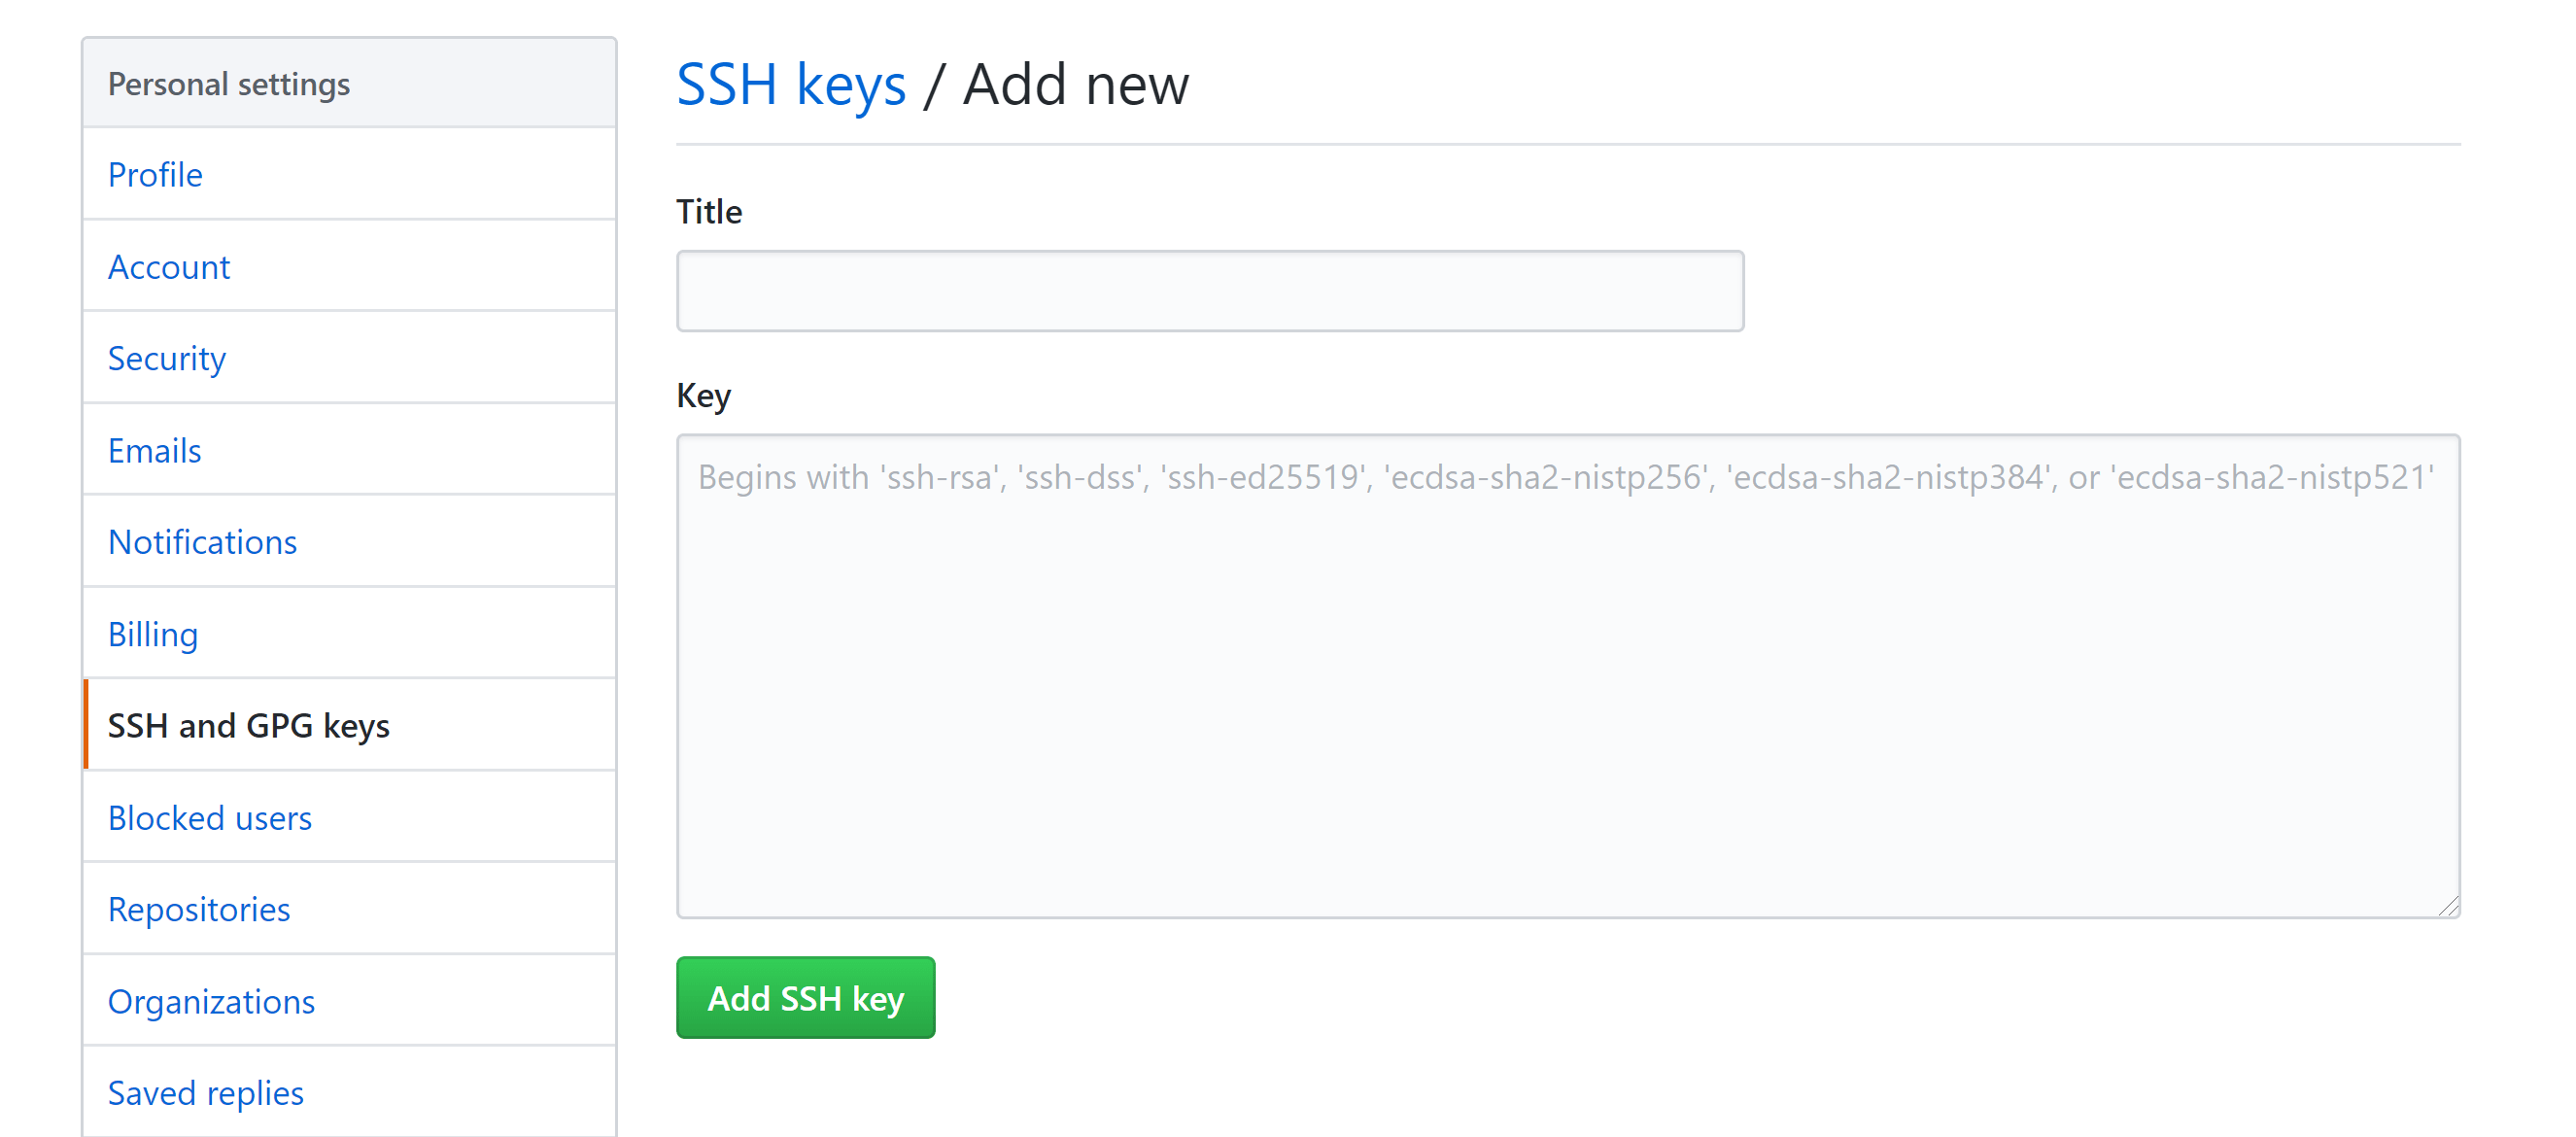Select the SSH and GPG keys section
This screenshot has height=1137, width=2576.
coord(248,726)
